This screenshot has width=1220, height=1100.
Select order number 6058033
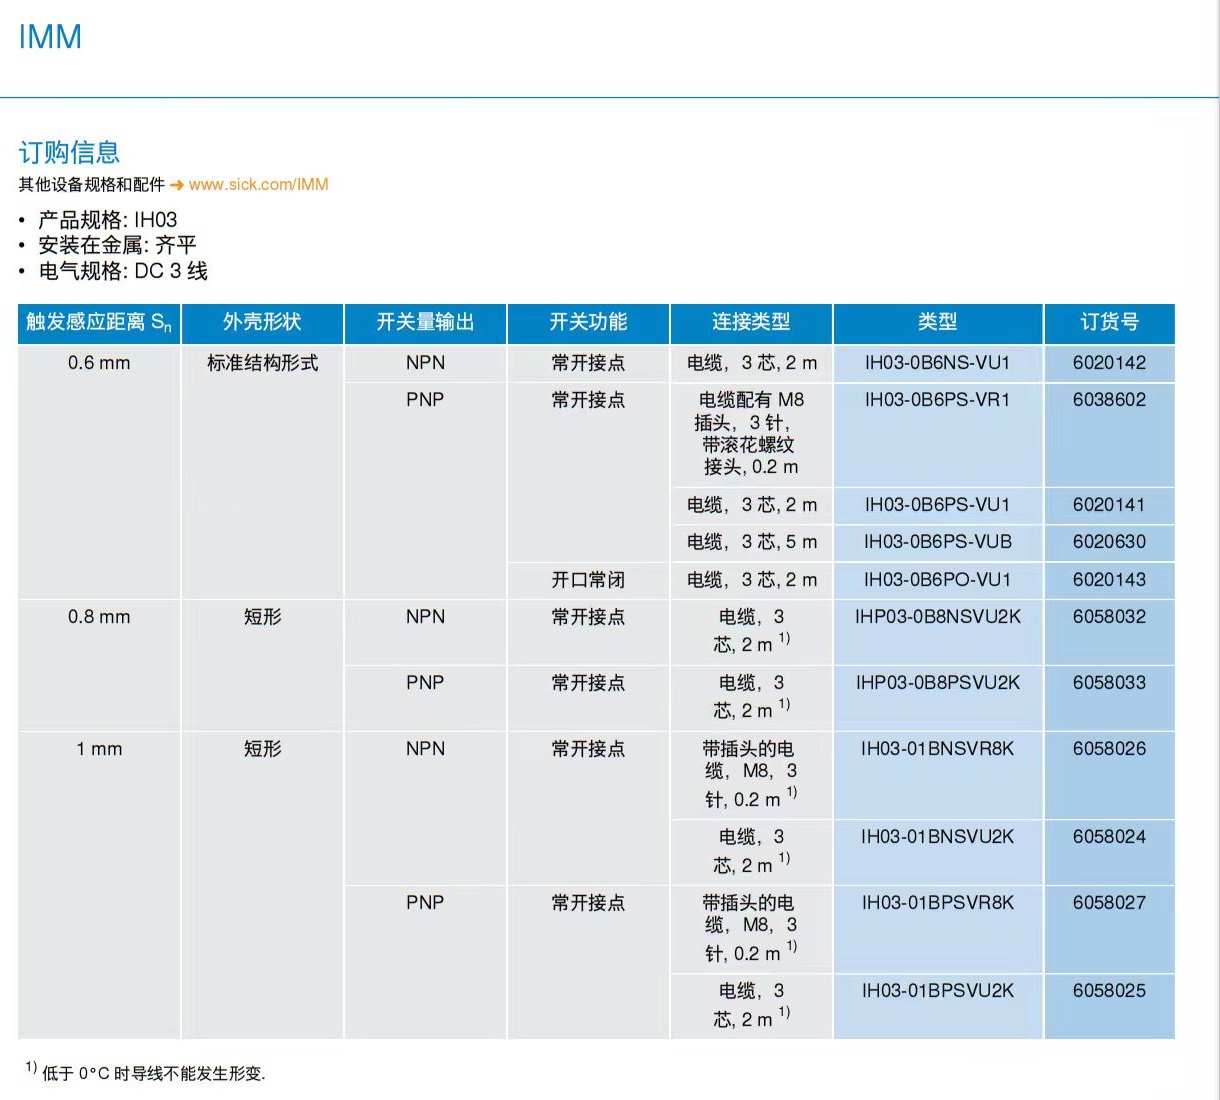[1109, 683]
